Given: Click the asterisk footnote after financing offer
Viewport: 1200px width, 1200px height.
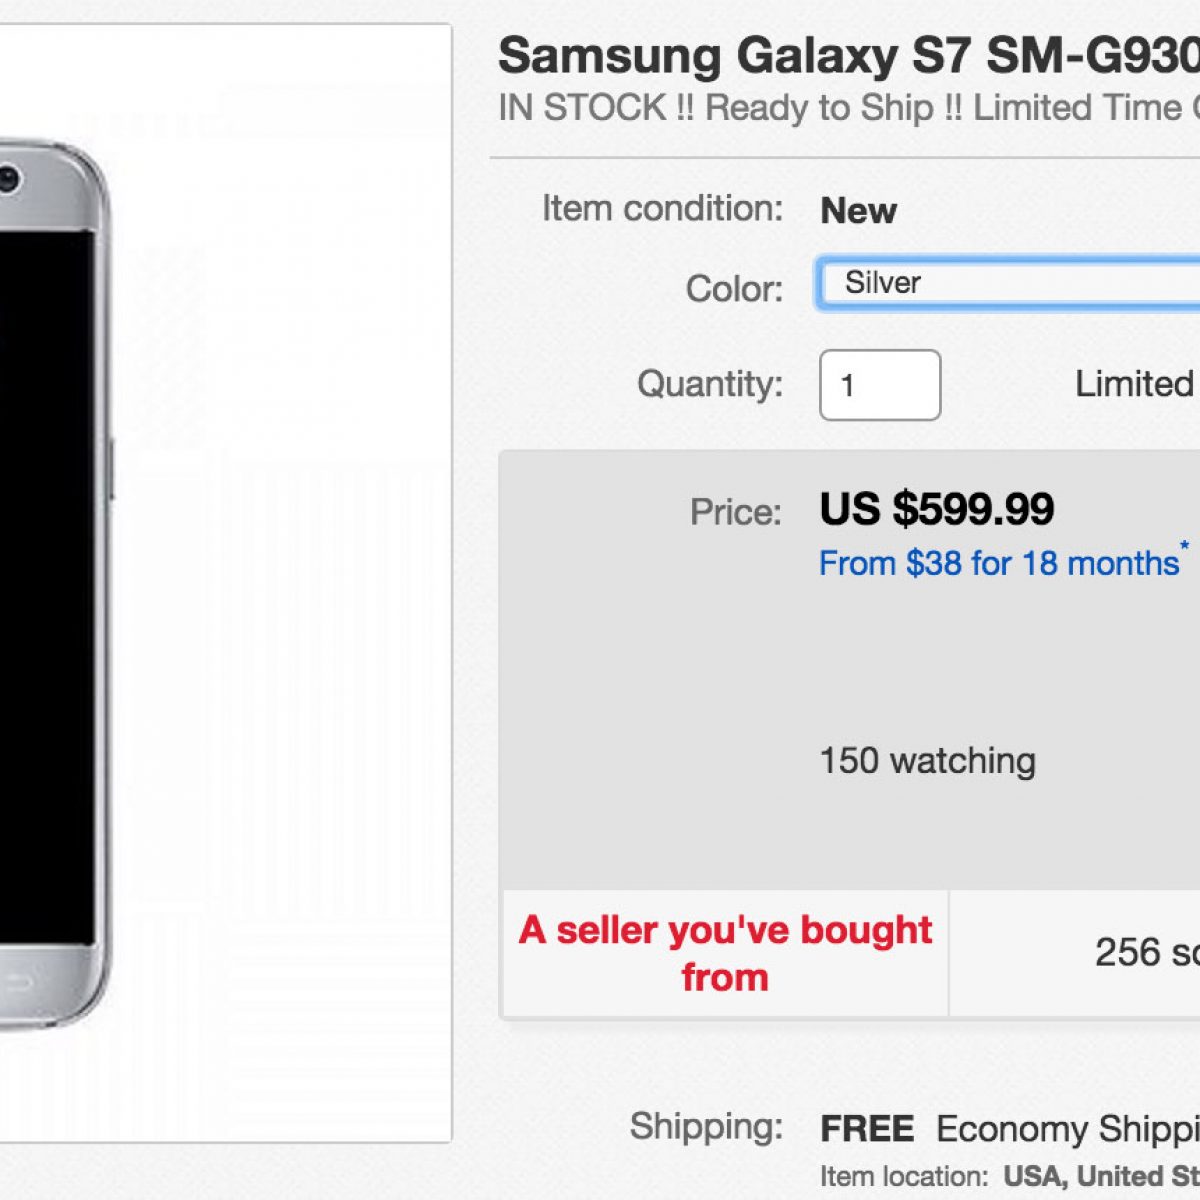Looking at the screenshot, I should point(1185,546).
